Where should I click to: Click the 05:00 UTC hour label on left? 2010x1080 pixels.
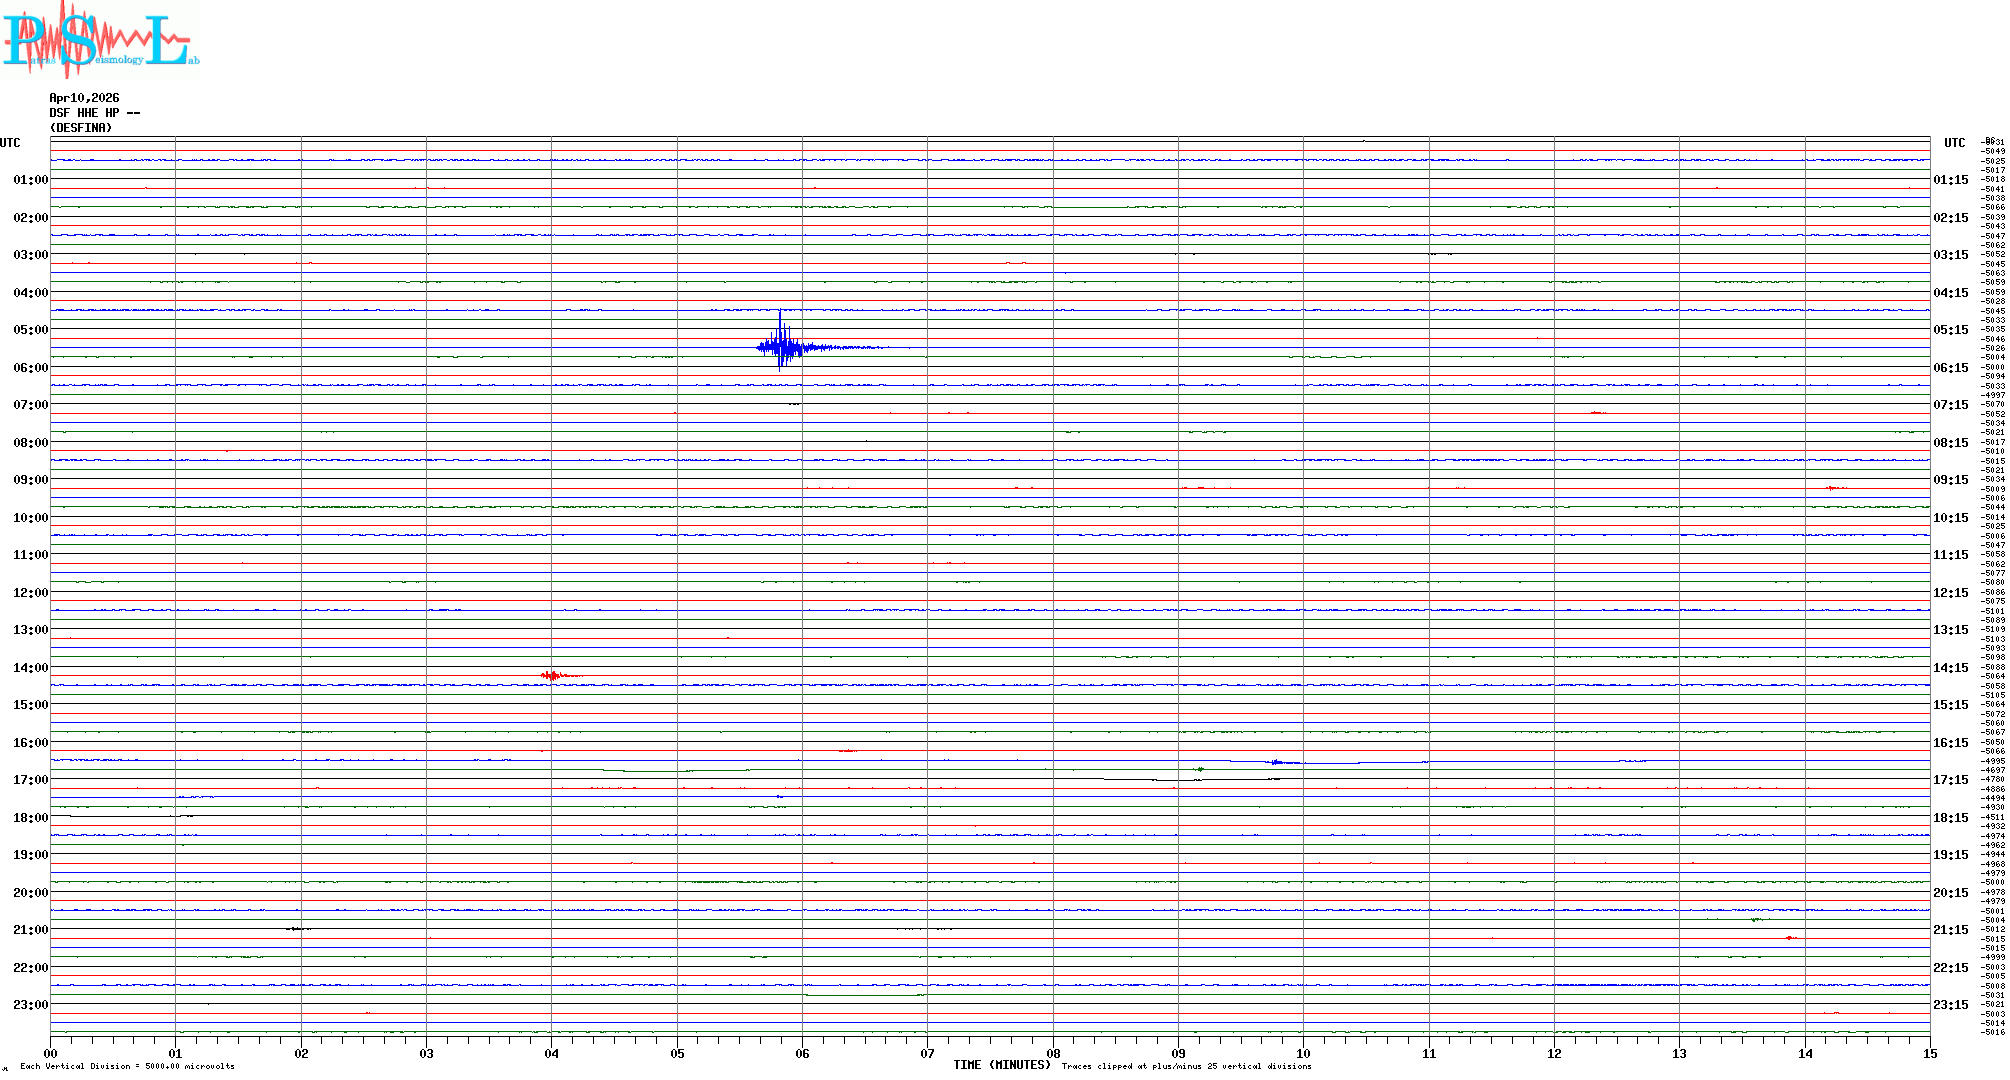pyautogui.click(x=30, y=330)
